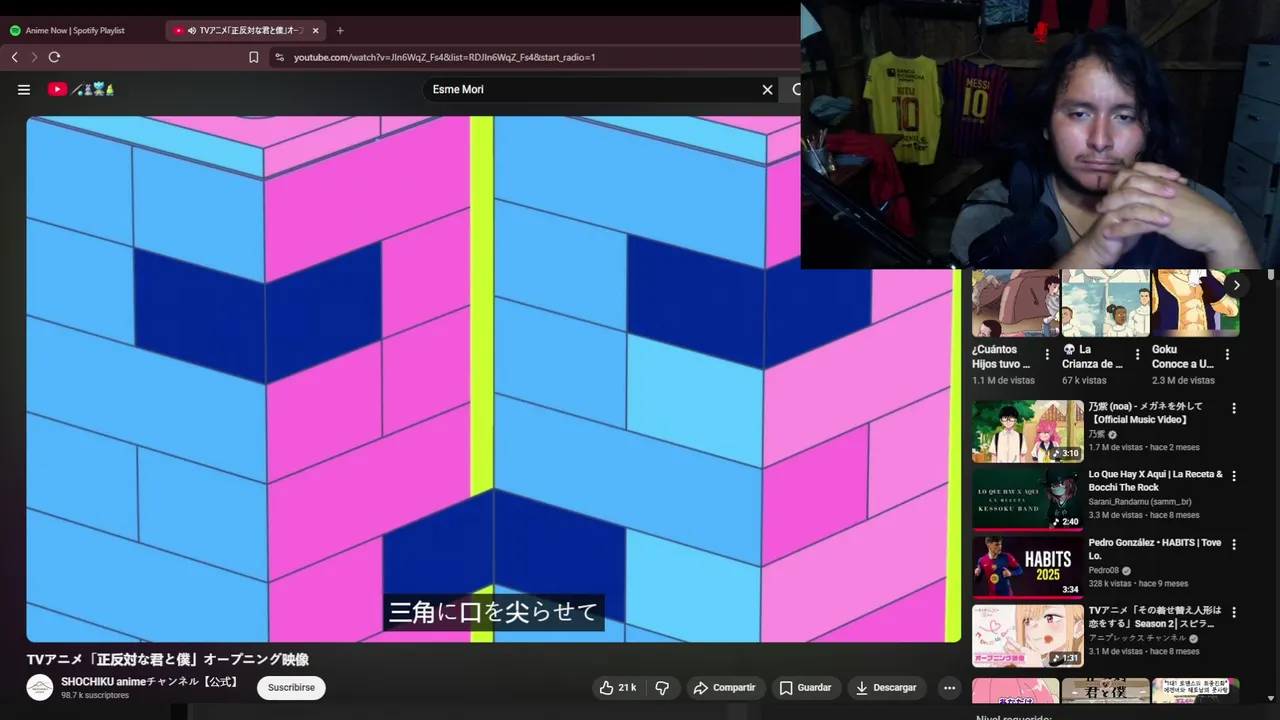Open the 'SHOCHIKU animeチャンネル【公式】' channel name
The height and width of the screenshot is (720, 1280).
click(151, 681)
